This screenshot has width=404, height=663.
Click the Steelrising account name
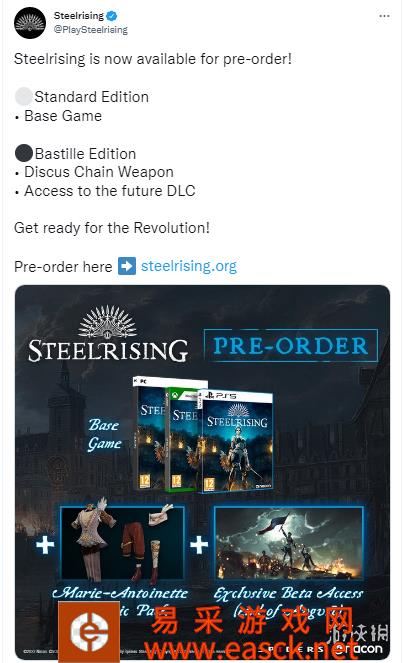tap(79, 16)
